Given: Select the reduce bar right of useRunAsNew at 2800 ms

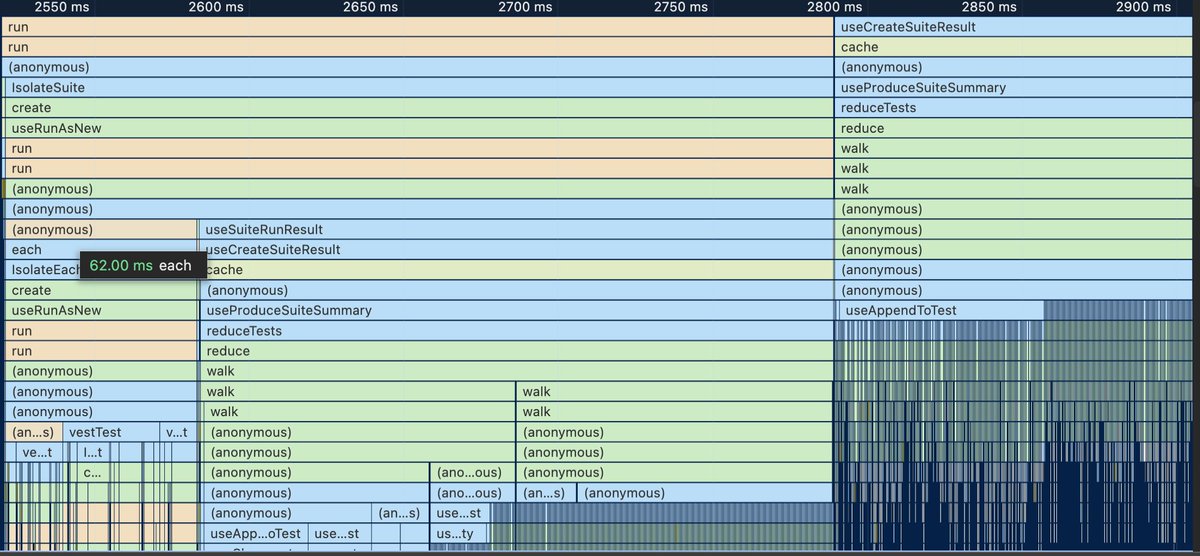Looking at the screenshot, I should [x=1014, y=128].
